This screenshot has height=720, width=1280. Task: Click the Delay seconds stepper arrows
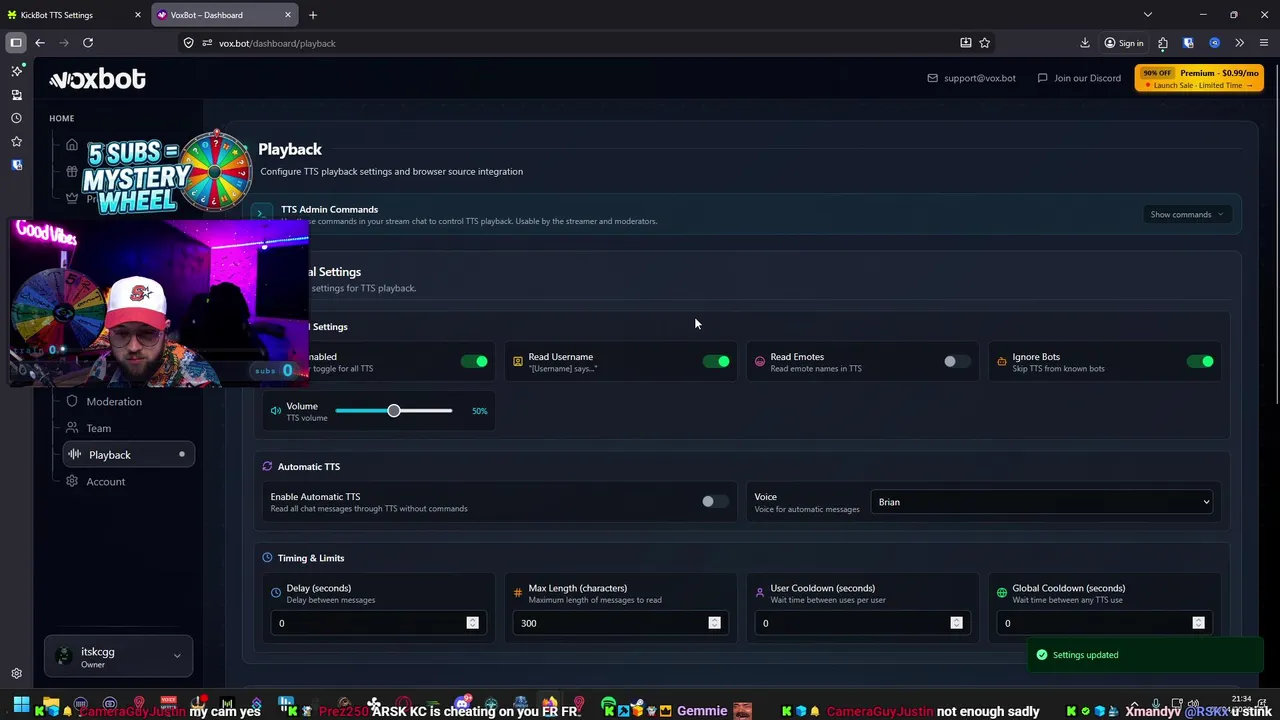tap(472, 623)
